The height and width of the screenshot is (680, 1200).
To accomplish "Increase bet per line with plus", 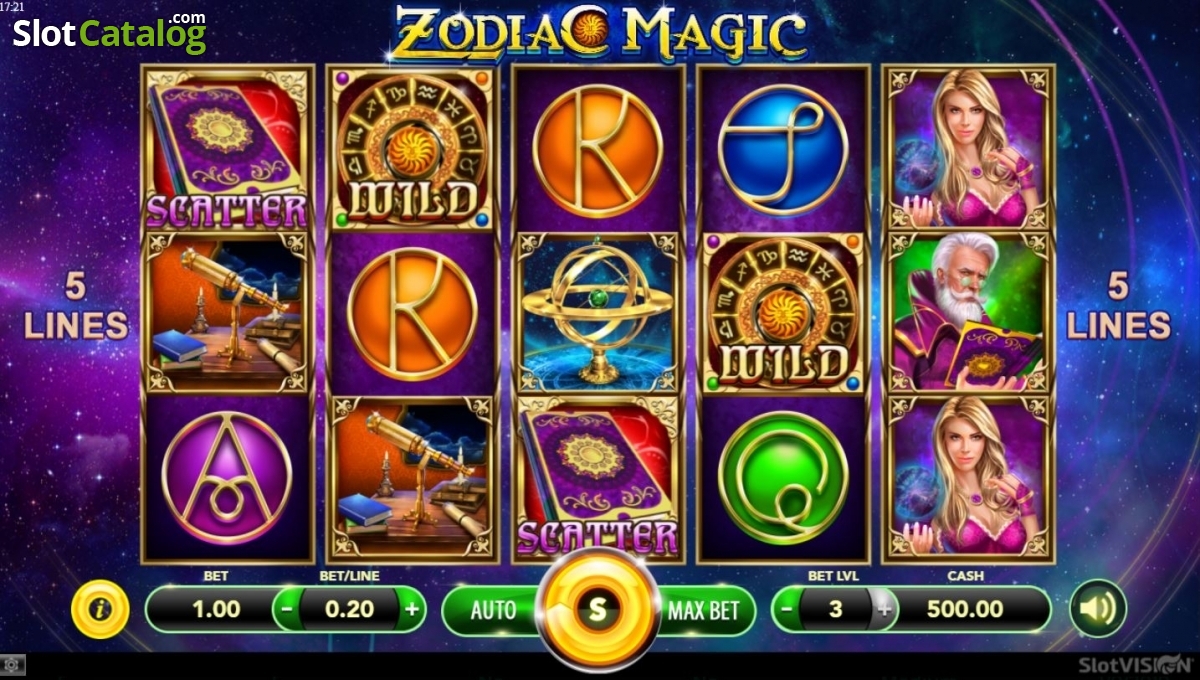I will pyautogui.click(x=411, y=608).
